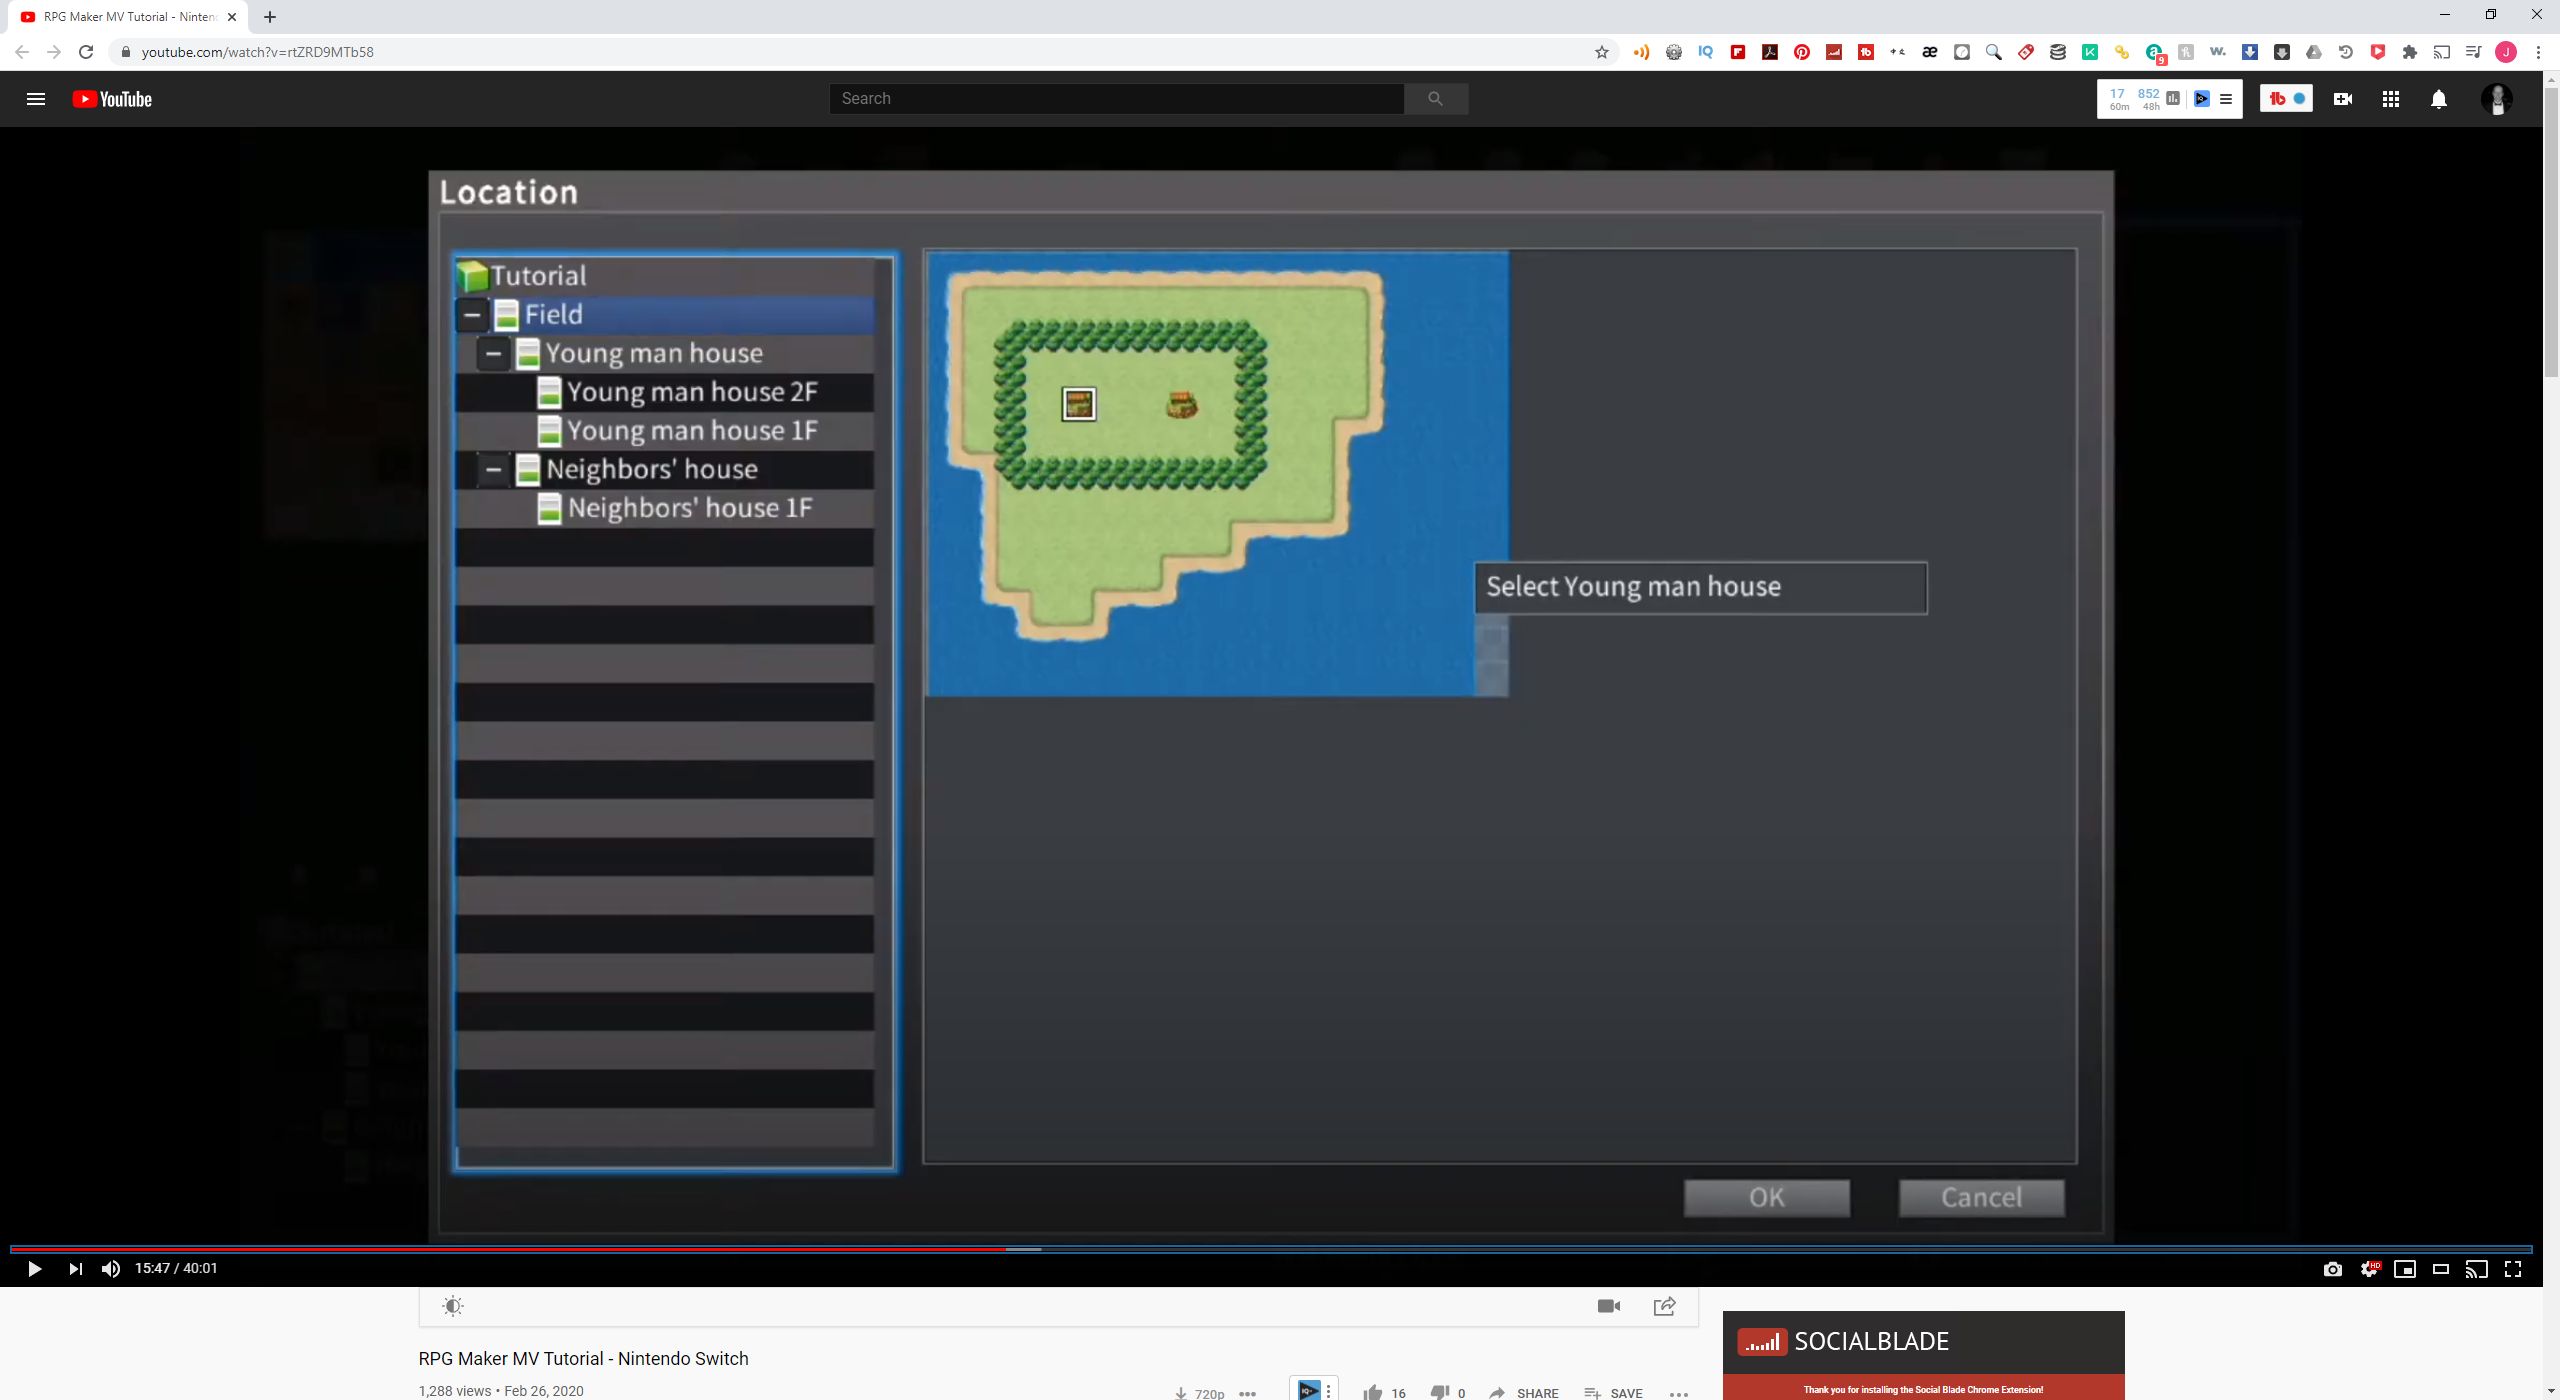Collapse the Young man house node
The width and height of the screenshot is (2560, 1400).
(x=493, y=354)
